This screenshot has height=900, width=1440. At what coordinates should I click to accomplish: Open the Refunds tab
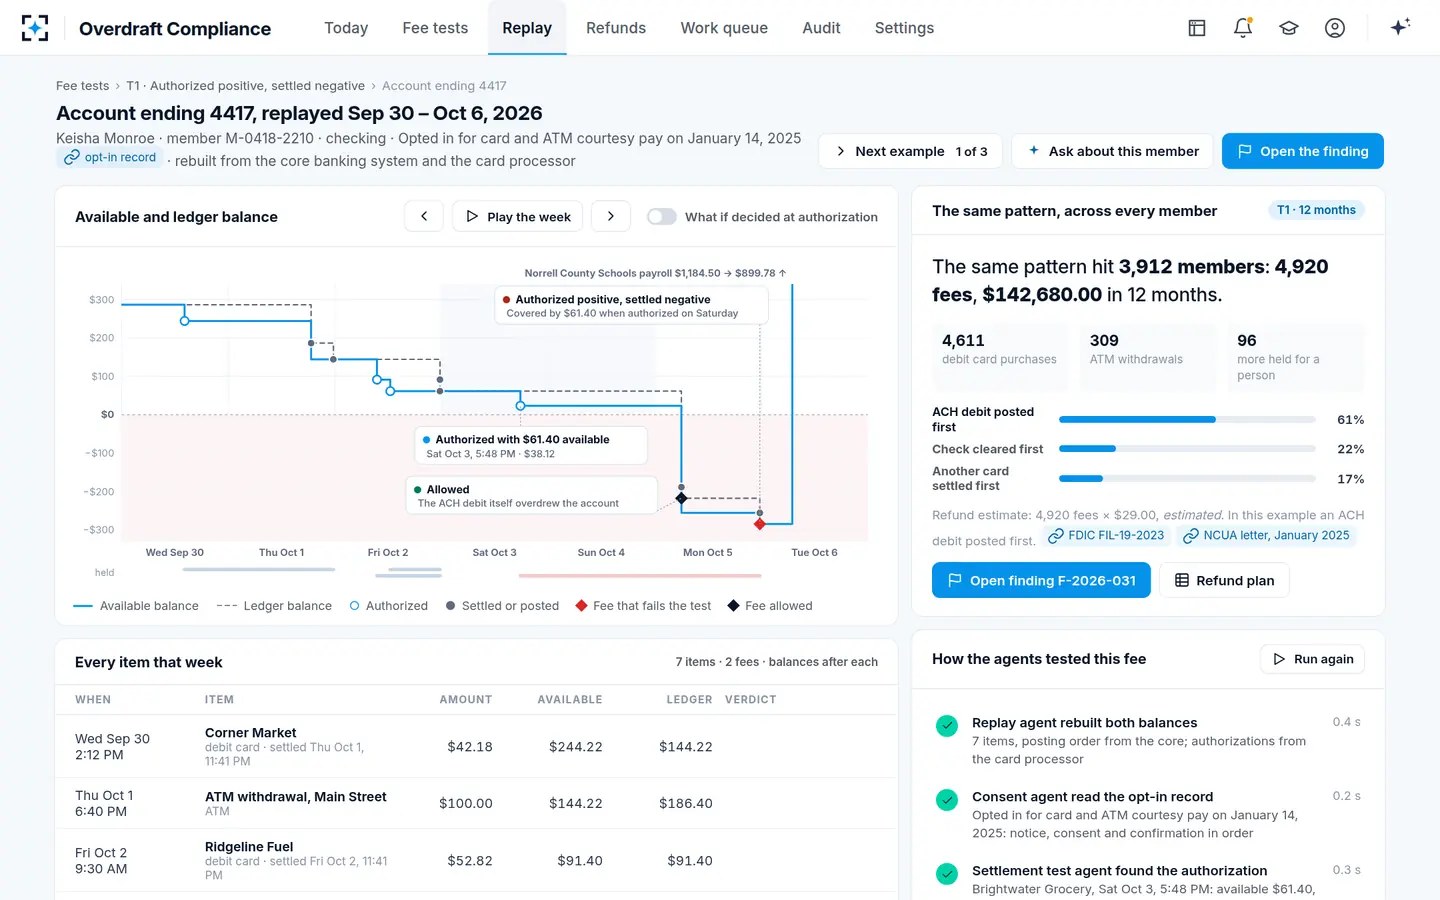click(x=616, y=28)
